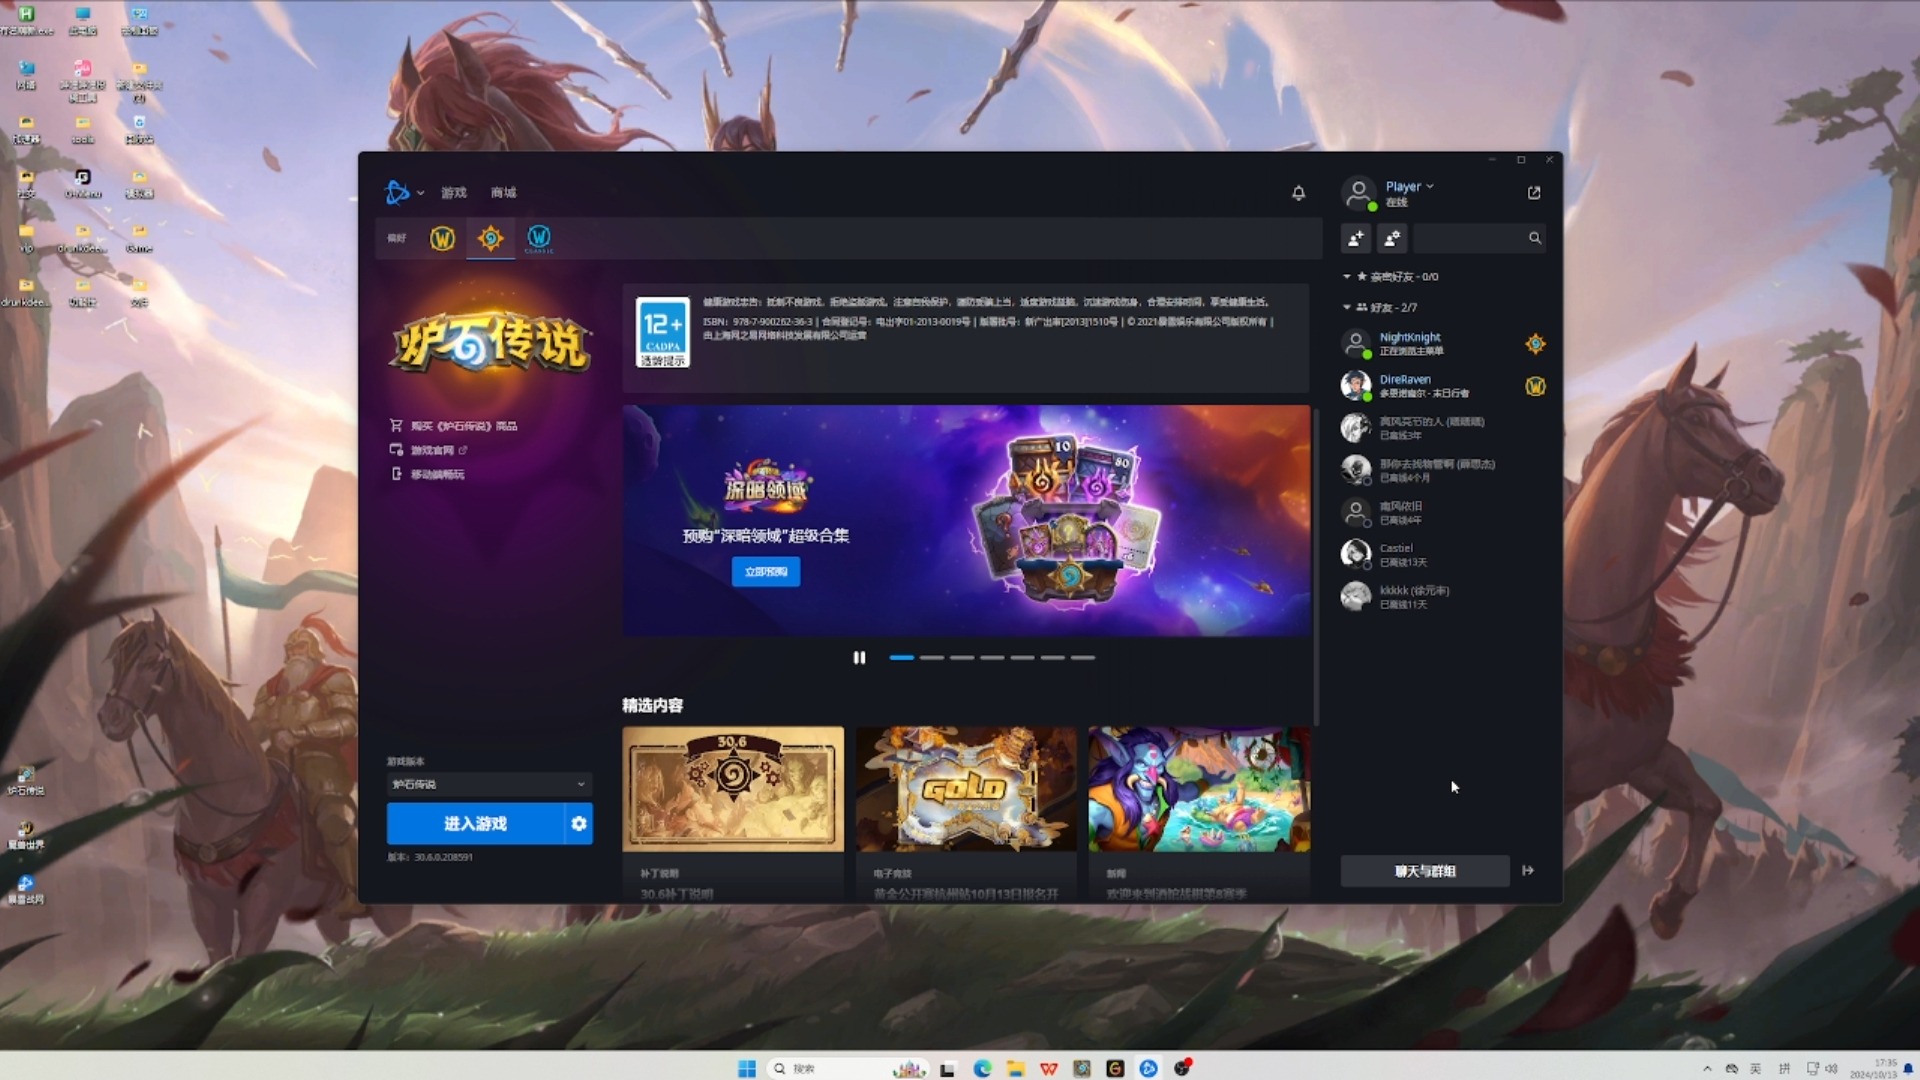The height and width of the screenshot is (1080, 1920).
Task: Open File Explorer from the taskbar
Action: tap(1015, 1068)
